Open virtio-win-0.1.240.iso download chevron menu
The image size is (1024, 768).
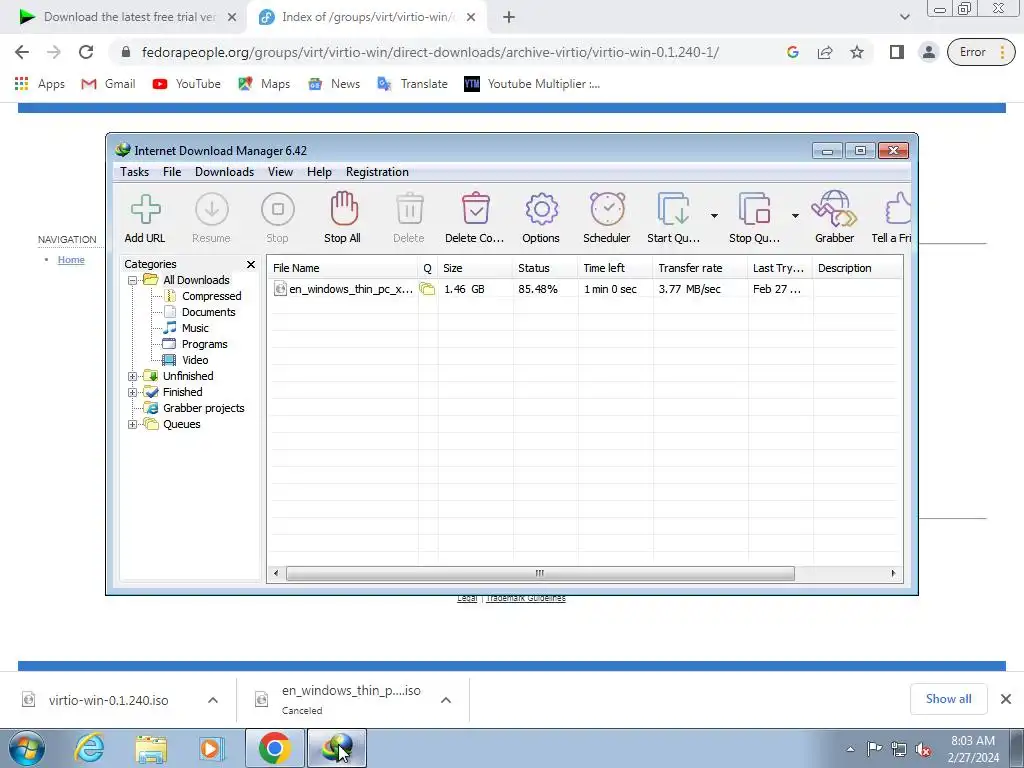213,700
